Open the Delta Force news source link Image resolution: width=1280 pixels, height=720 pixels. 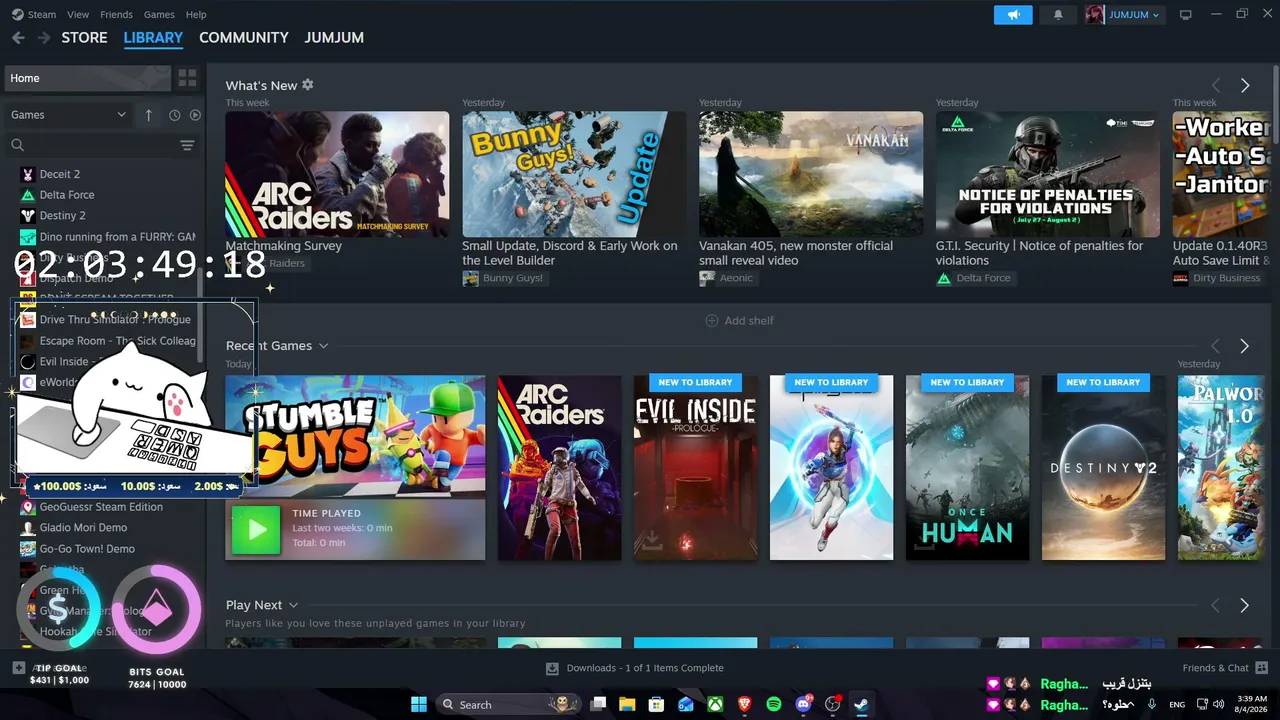tap(974, 278)
